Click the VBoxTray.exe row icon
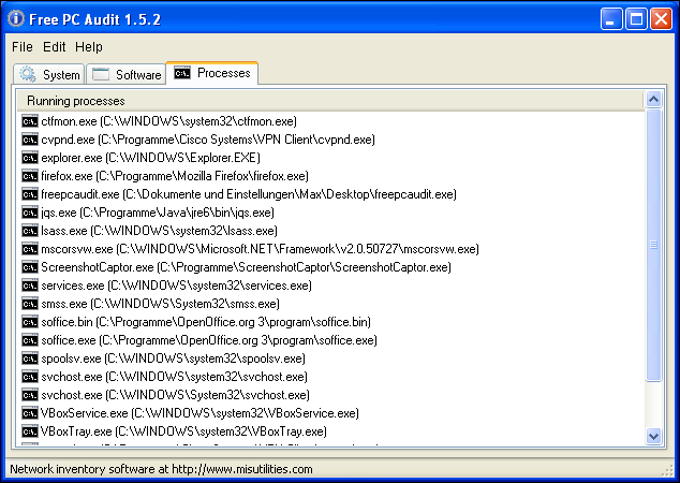The width and height of the screenshot is (680, 483). [x=30, y=431]
